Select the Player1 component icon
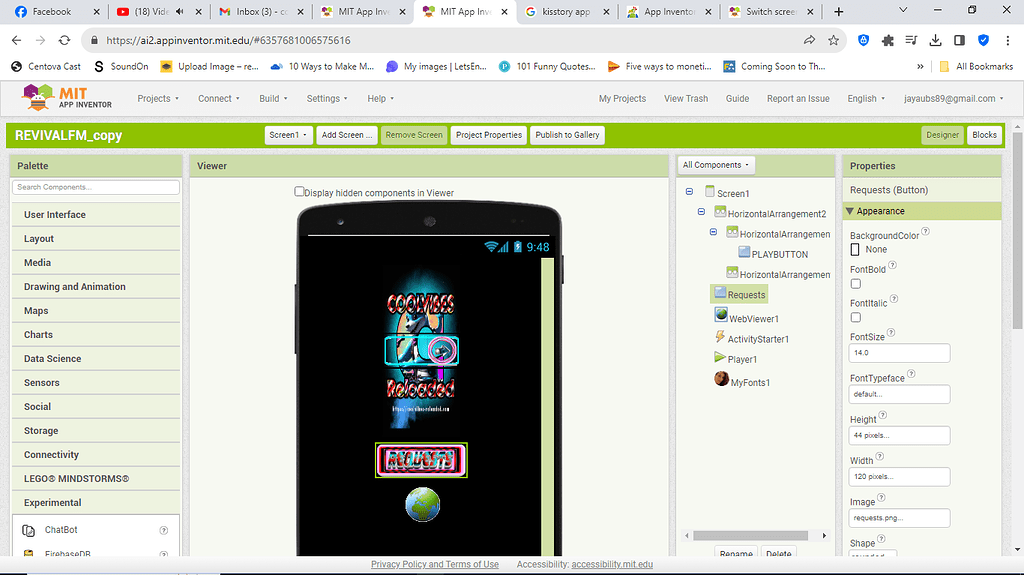Viewport: 1024px width, 575px height. click(x=720, y=358)
